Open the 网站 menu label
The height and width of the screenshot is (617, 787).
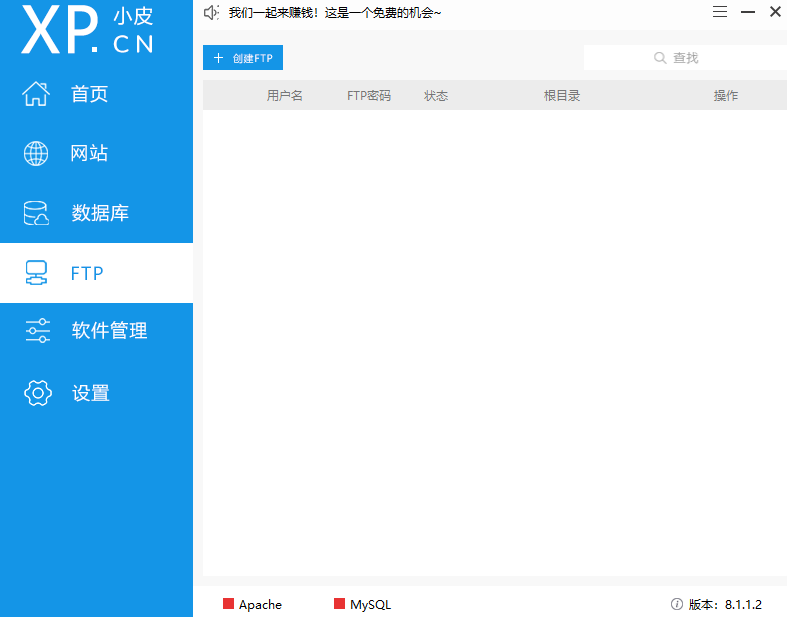coord(89,153)
